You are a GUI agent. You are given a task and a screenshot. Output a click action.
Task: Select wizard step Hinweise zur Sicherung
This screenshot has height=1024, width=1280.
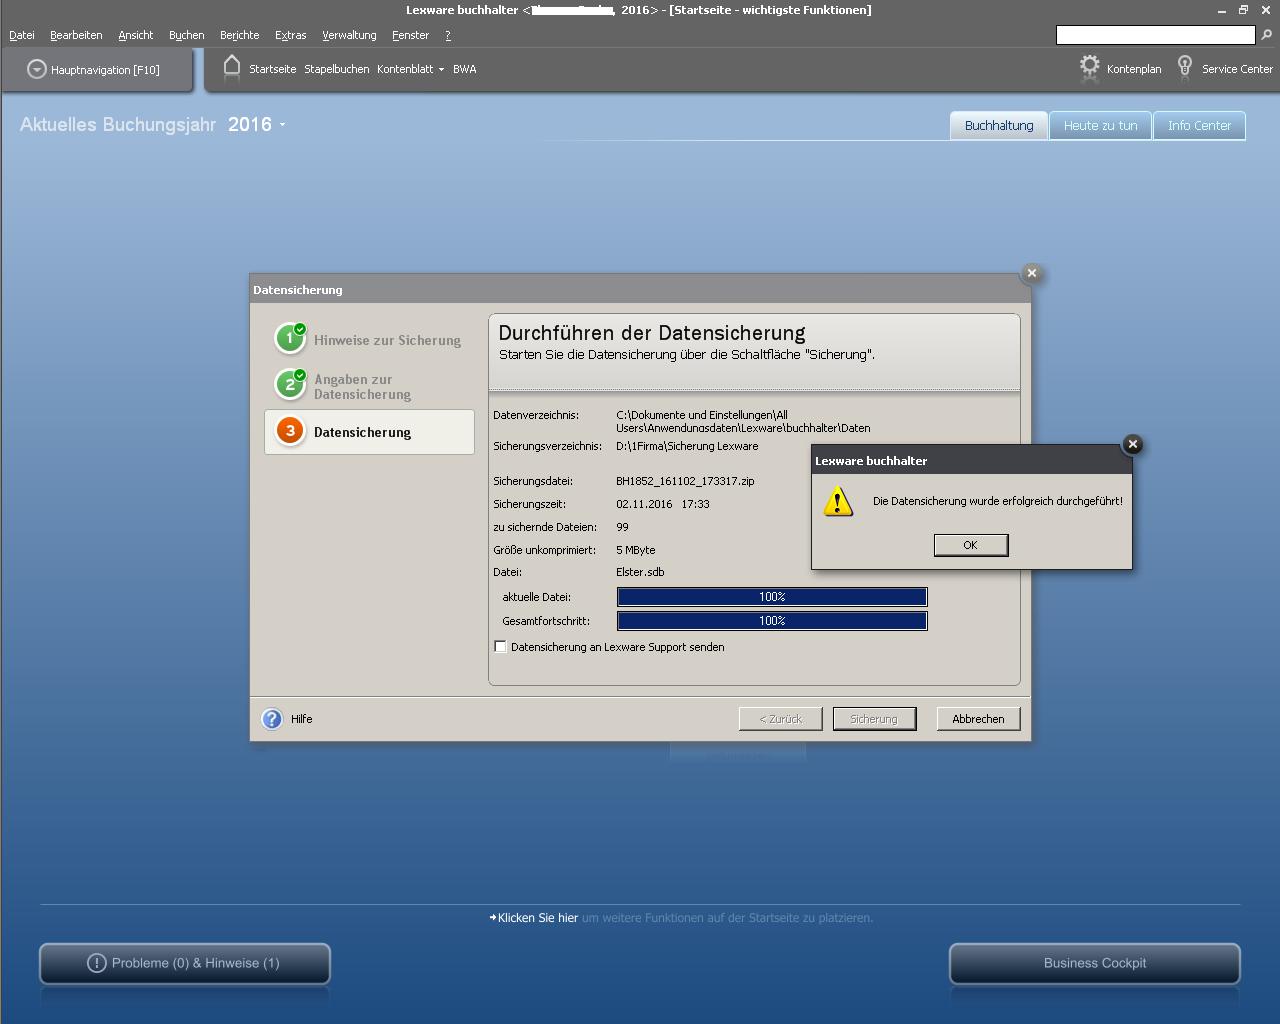coord(387,340)
